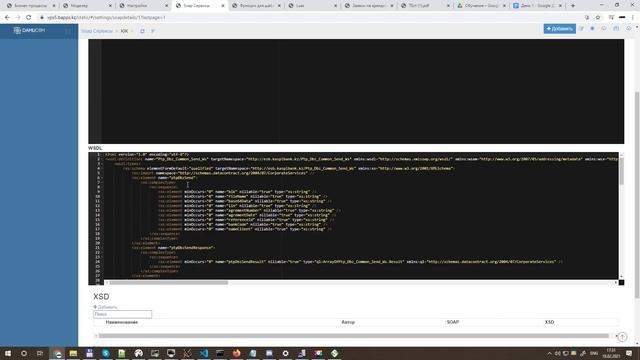
Task: Click the scroll-to-top arrow button
Action: coord(622,337)
